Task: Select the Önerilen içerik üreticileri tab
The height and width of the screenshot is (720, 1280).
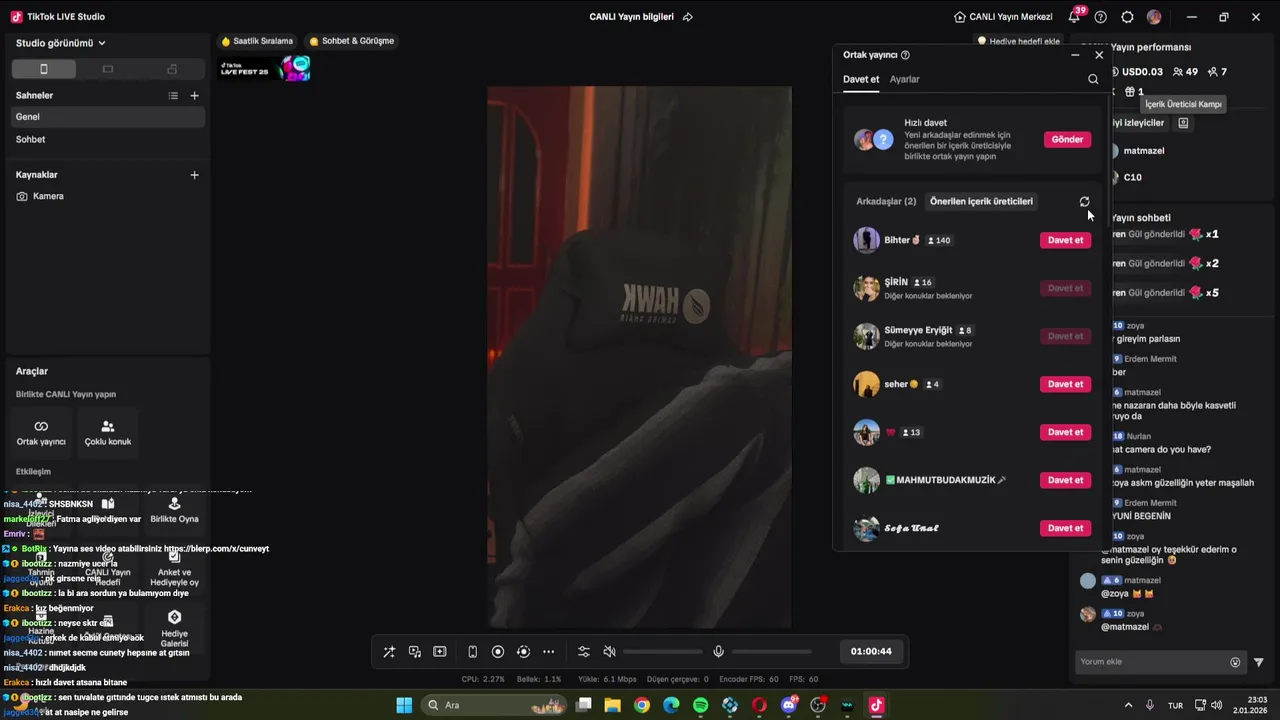Action: click(x=981, y=201)
